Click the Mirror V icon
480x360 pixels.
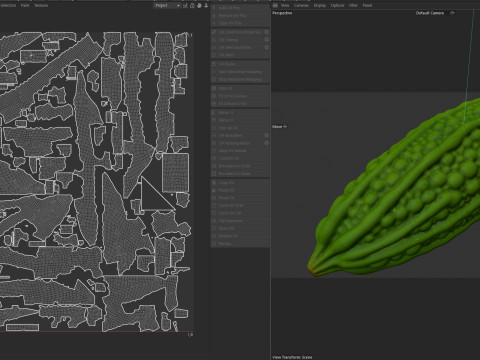pyautogui.click(x=214, y=120)
